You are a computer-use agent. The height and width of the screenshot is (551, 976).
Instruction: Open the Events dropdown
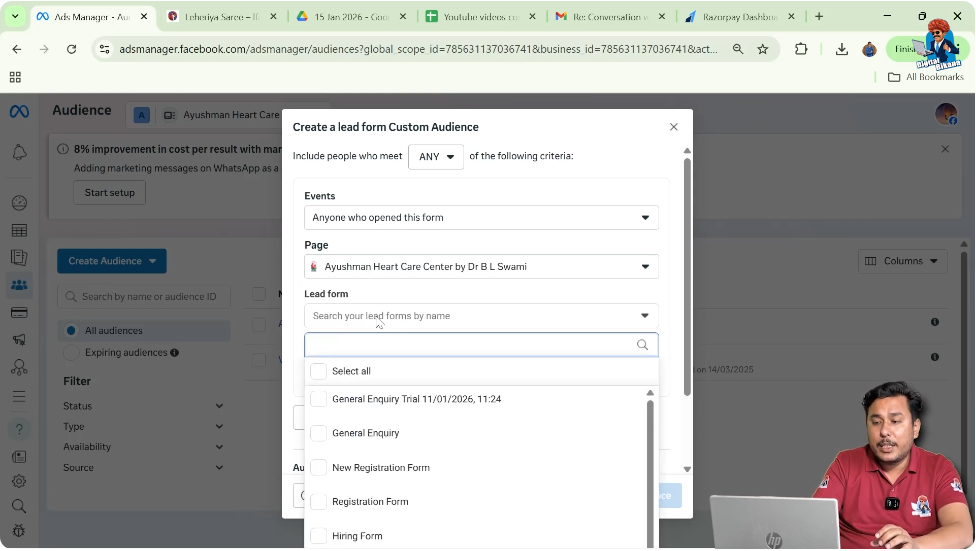[481, 218]
